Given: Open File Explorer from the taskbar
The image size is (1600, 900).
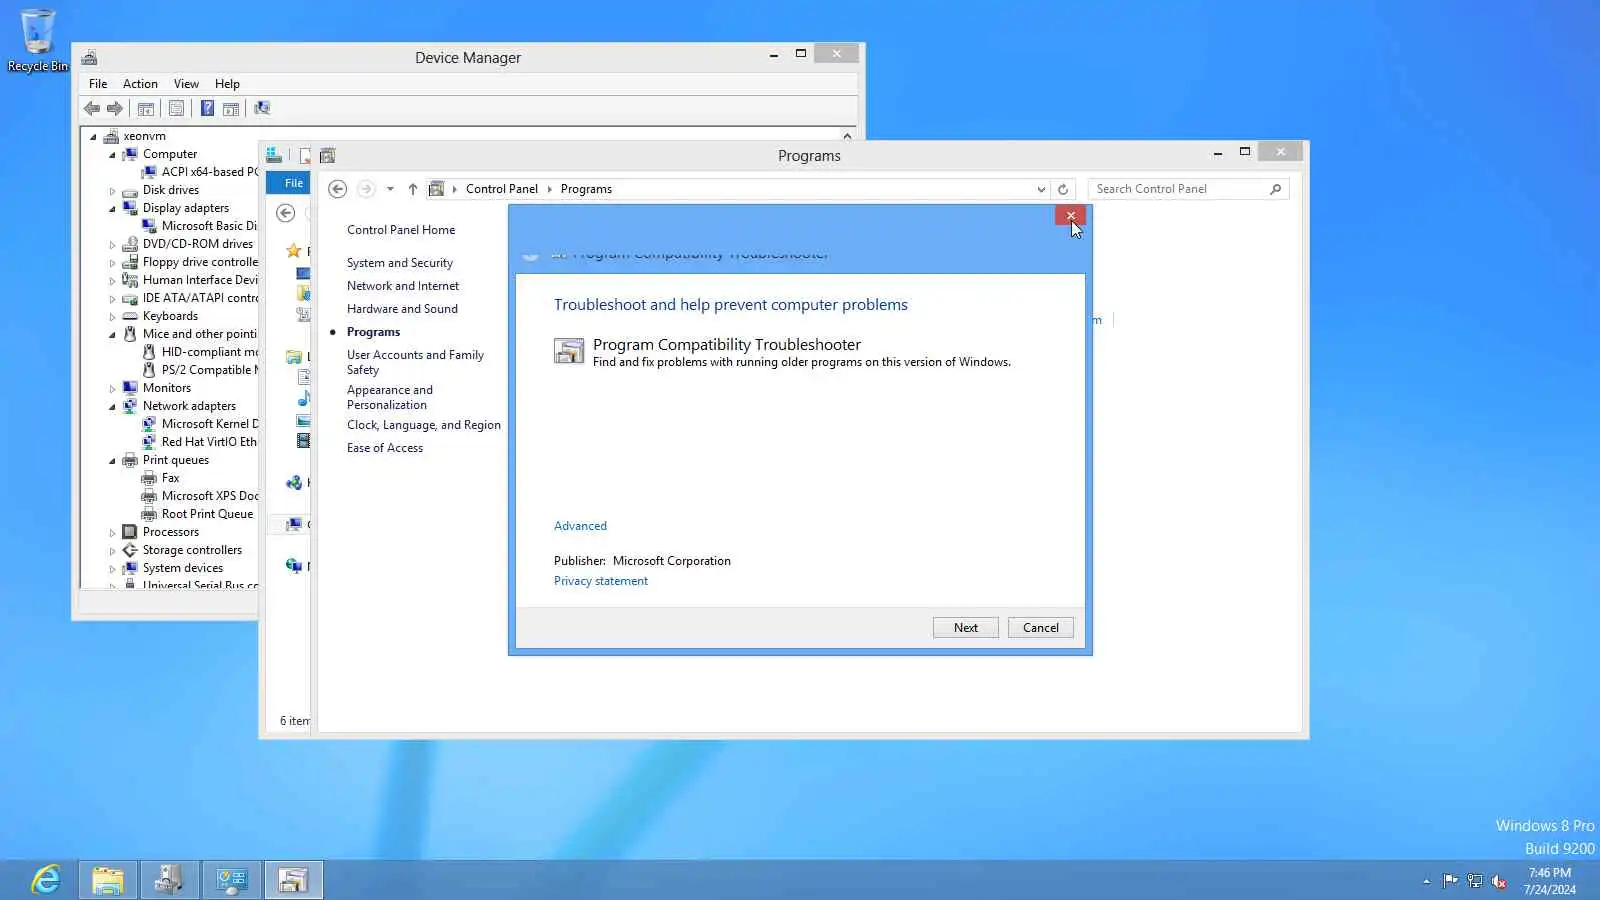Looking at the screenshot, I should coord(108,880).
